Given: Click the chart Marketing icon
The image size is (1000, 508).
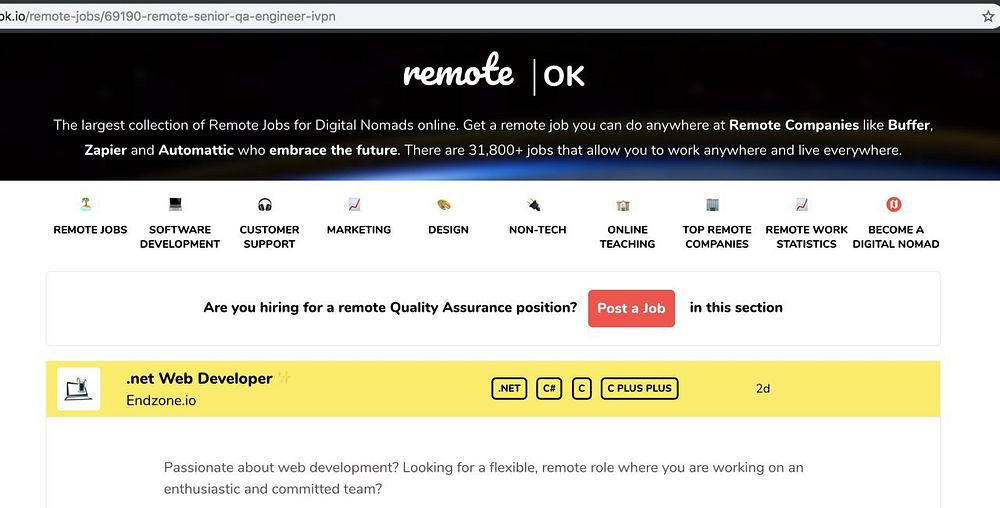Looking at the screenshot, I should (x=355, y=205).
